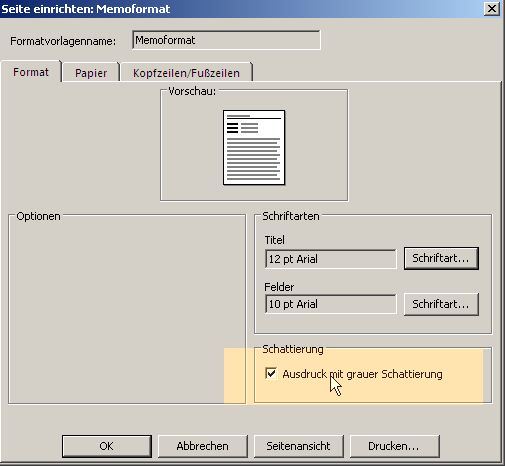Screen dimensions: 505x466
Task: Open Schriftart dialog for Titel font
Action: (x=441, y=258)
